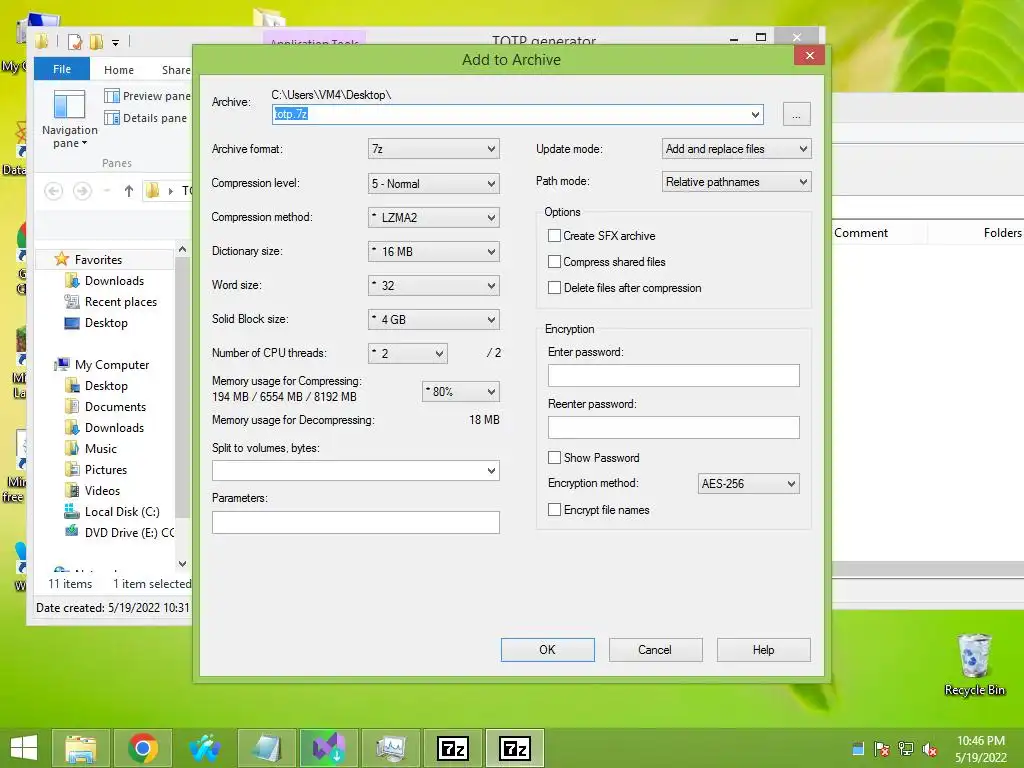
Task: Open the Number of CPU threads dropdown
Action: [x=408, y=353]
